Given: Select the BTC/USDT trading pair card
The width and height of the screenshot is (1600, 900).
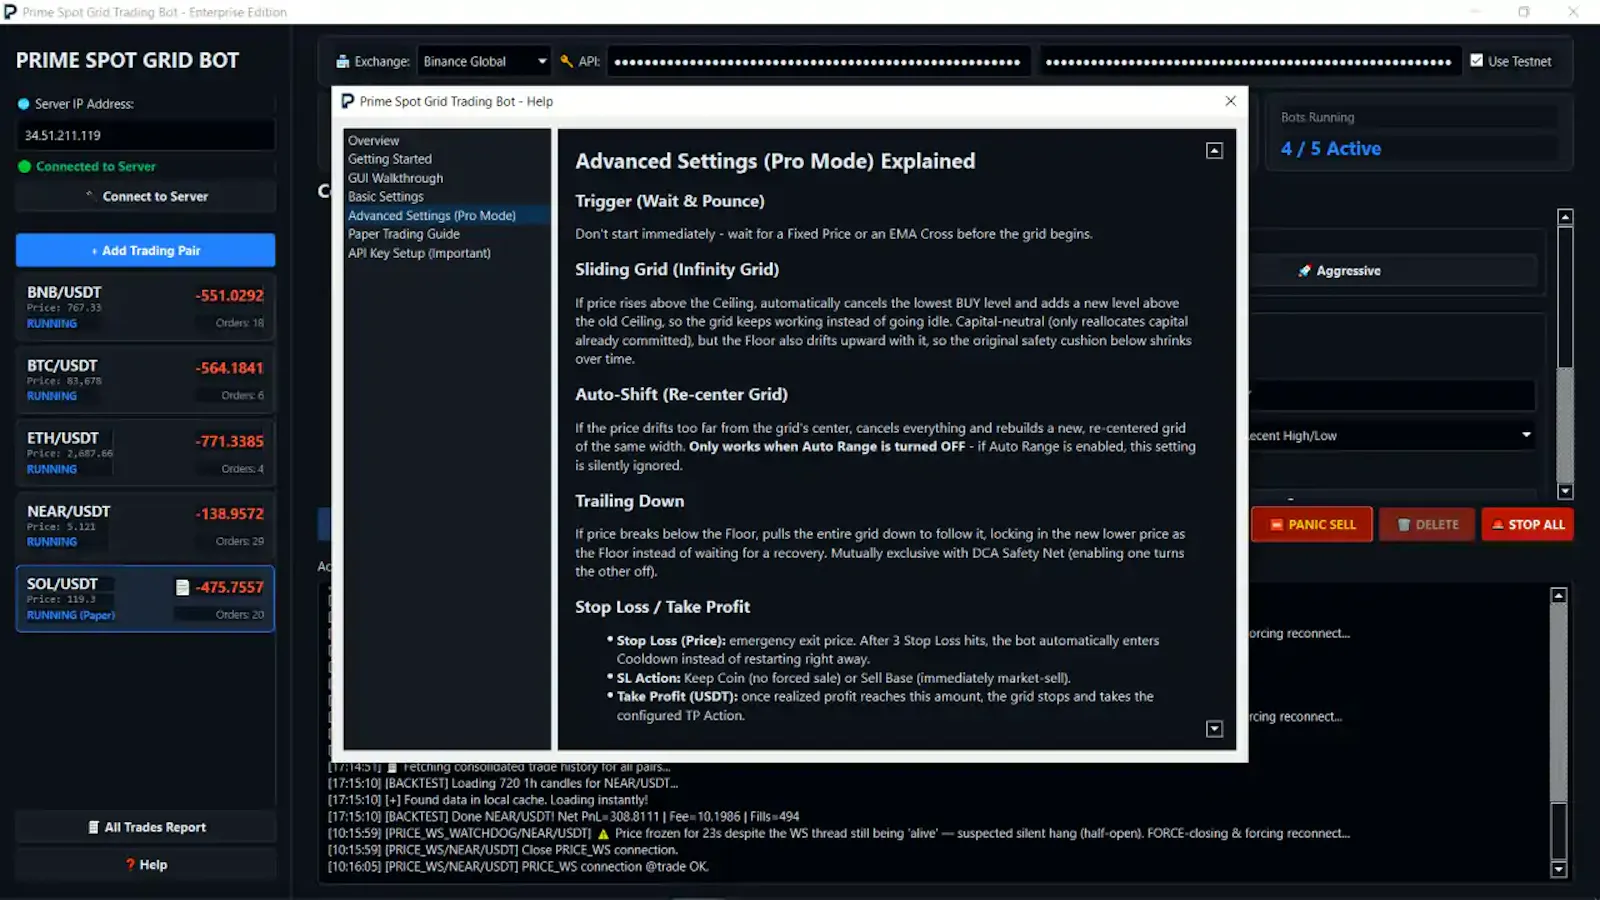Looking at the screenshot, I should tap(145, 380).
